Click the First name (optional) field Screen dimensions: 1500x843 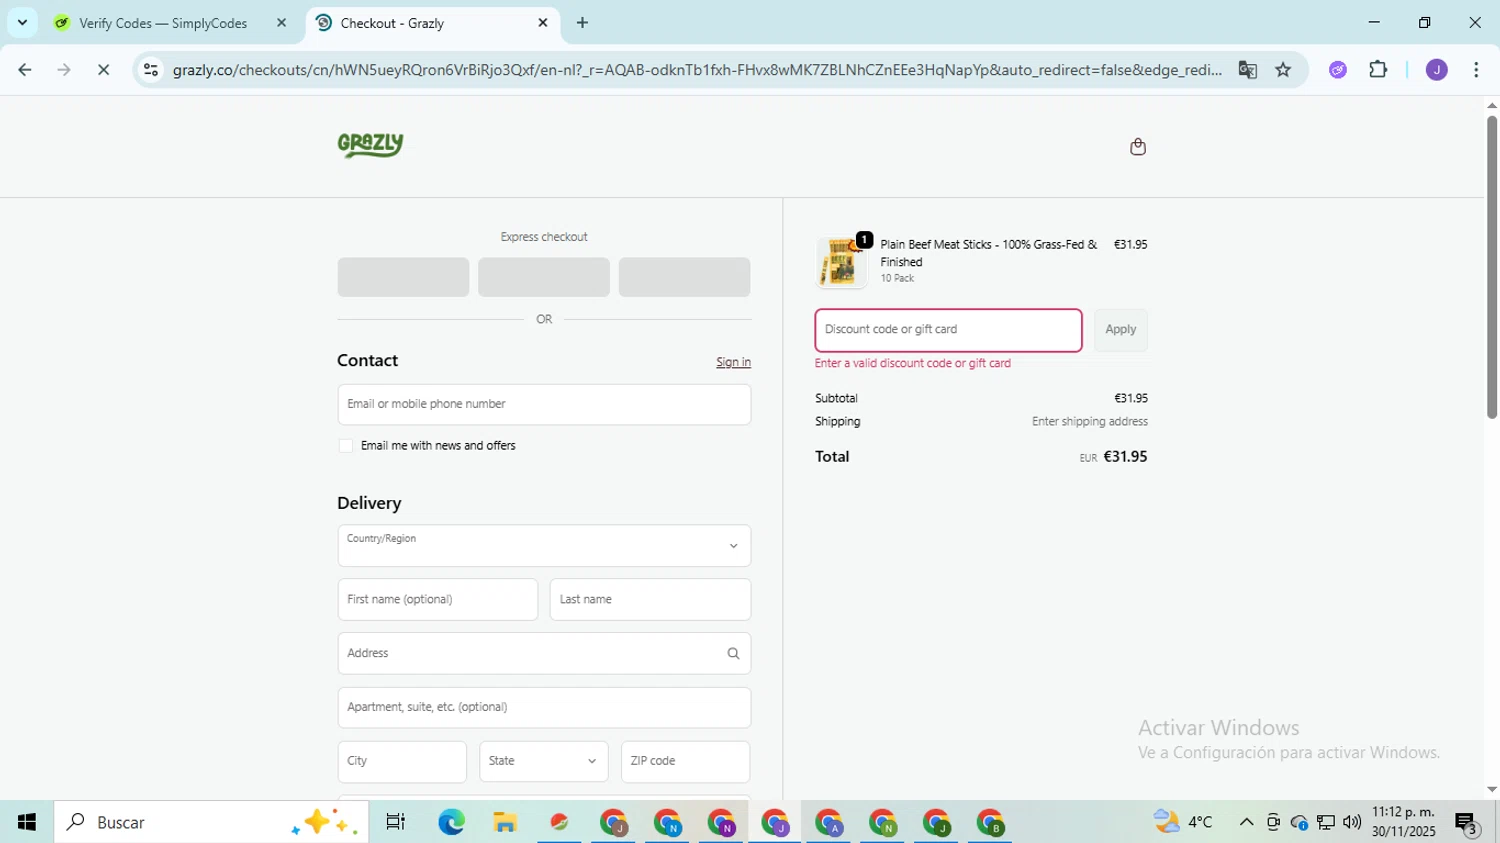437,600
